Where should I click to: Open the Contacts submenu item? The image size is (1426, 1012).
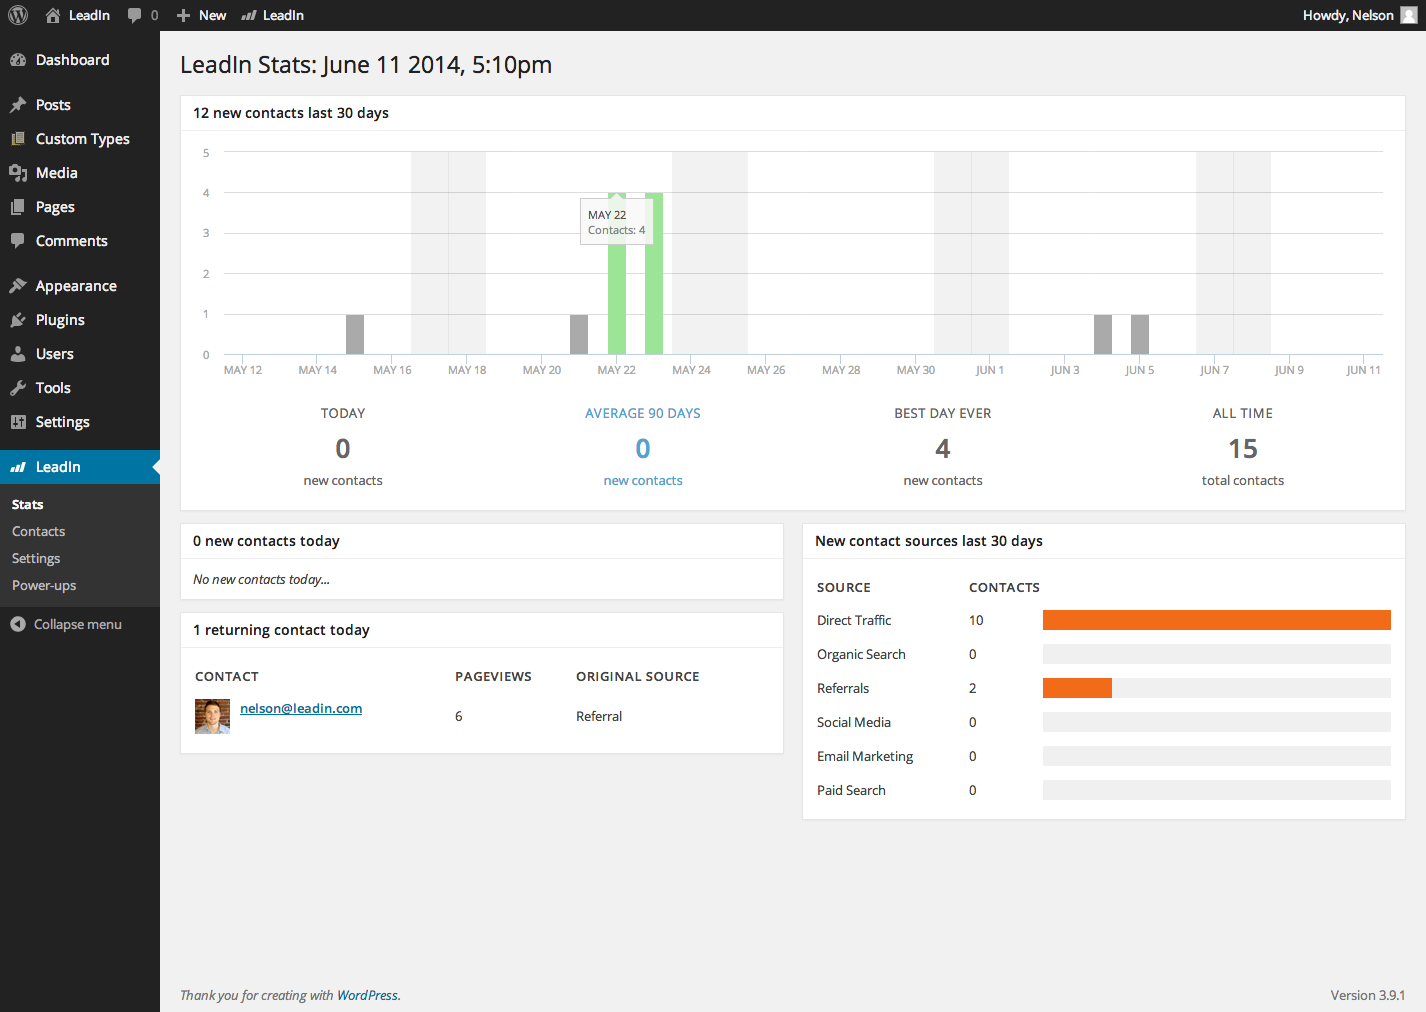pyautogui.click(x=38, y=531)
